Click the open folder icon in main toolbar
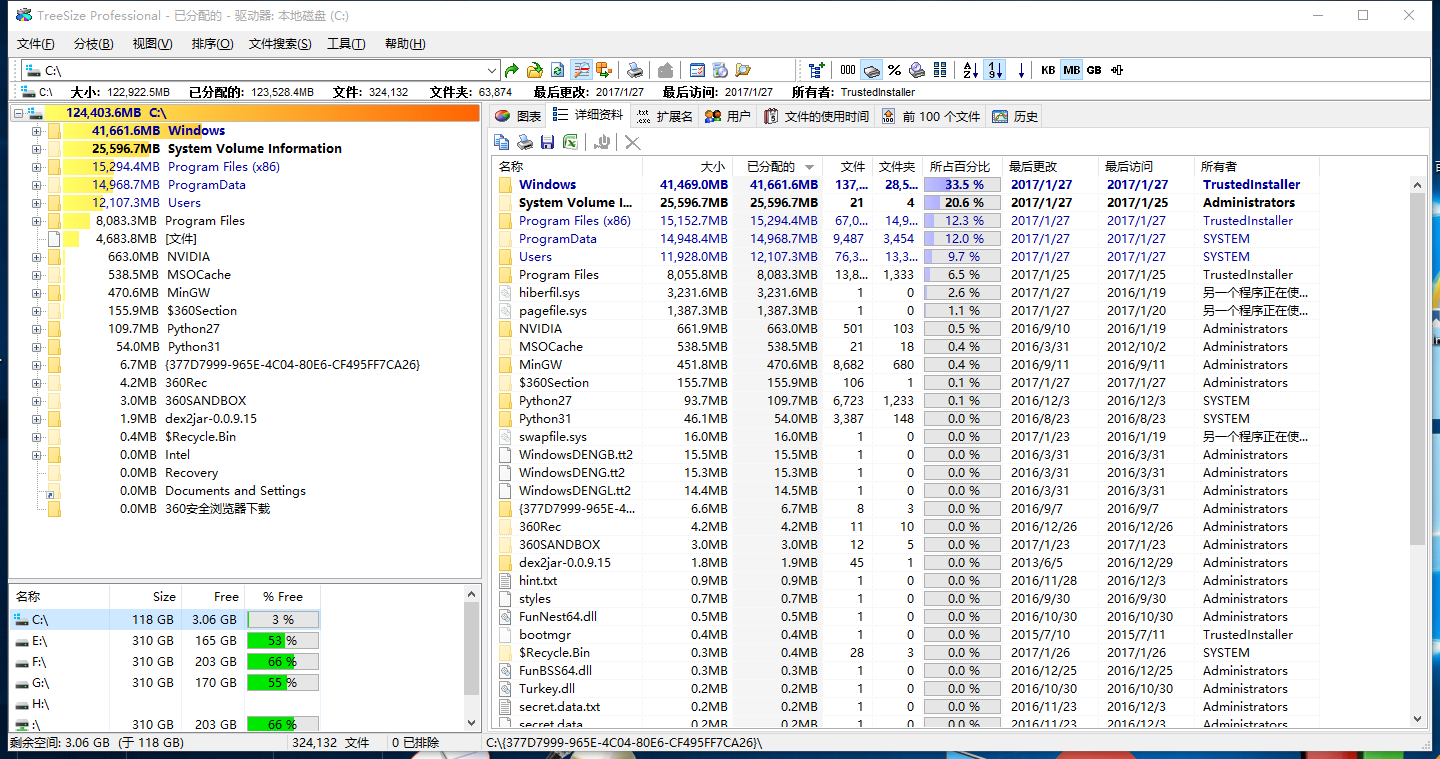The width and height of the screenshot is (1440, 759). (x=535, y=70)
